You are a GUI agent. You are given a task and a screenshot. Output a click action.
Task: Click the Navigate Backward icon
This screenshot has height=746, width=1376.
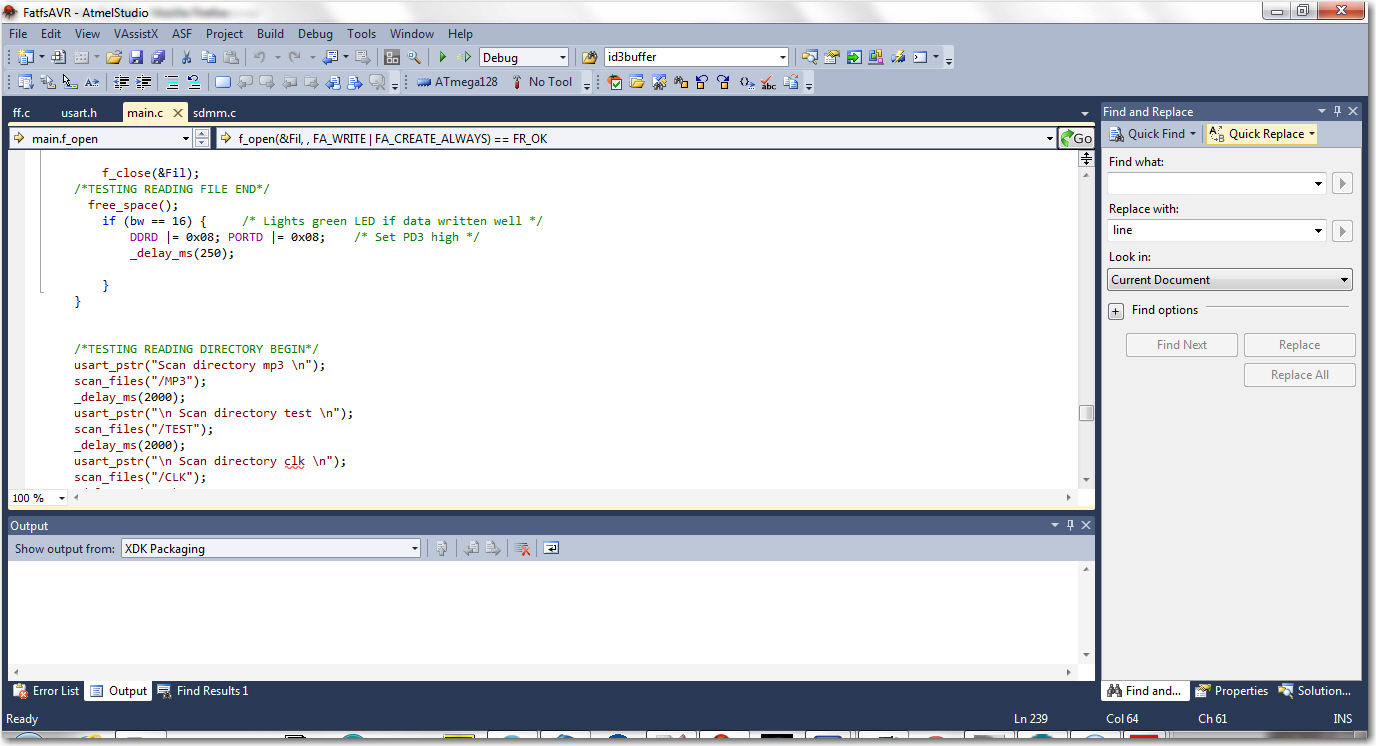329,57
